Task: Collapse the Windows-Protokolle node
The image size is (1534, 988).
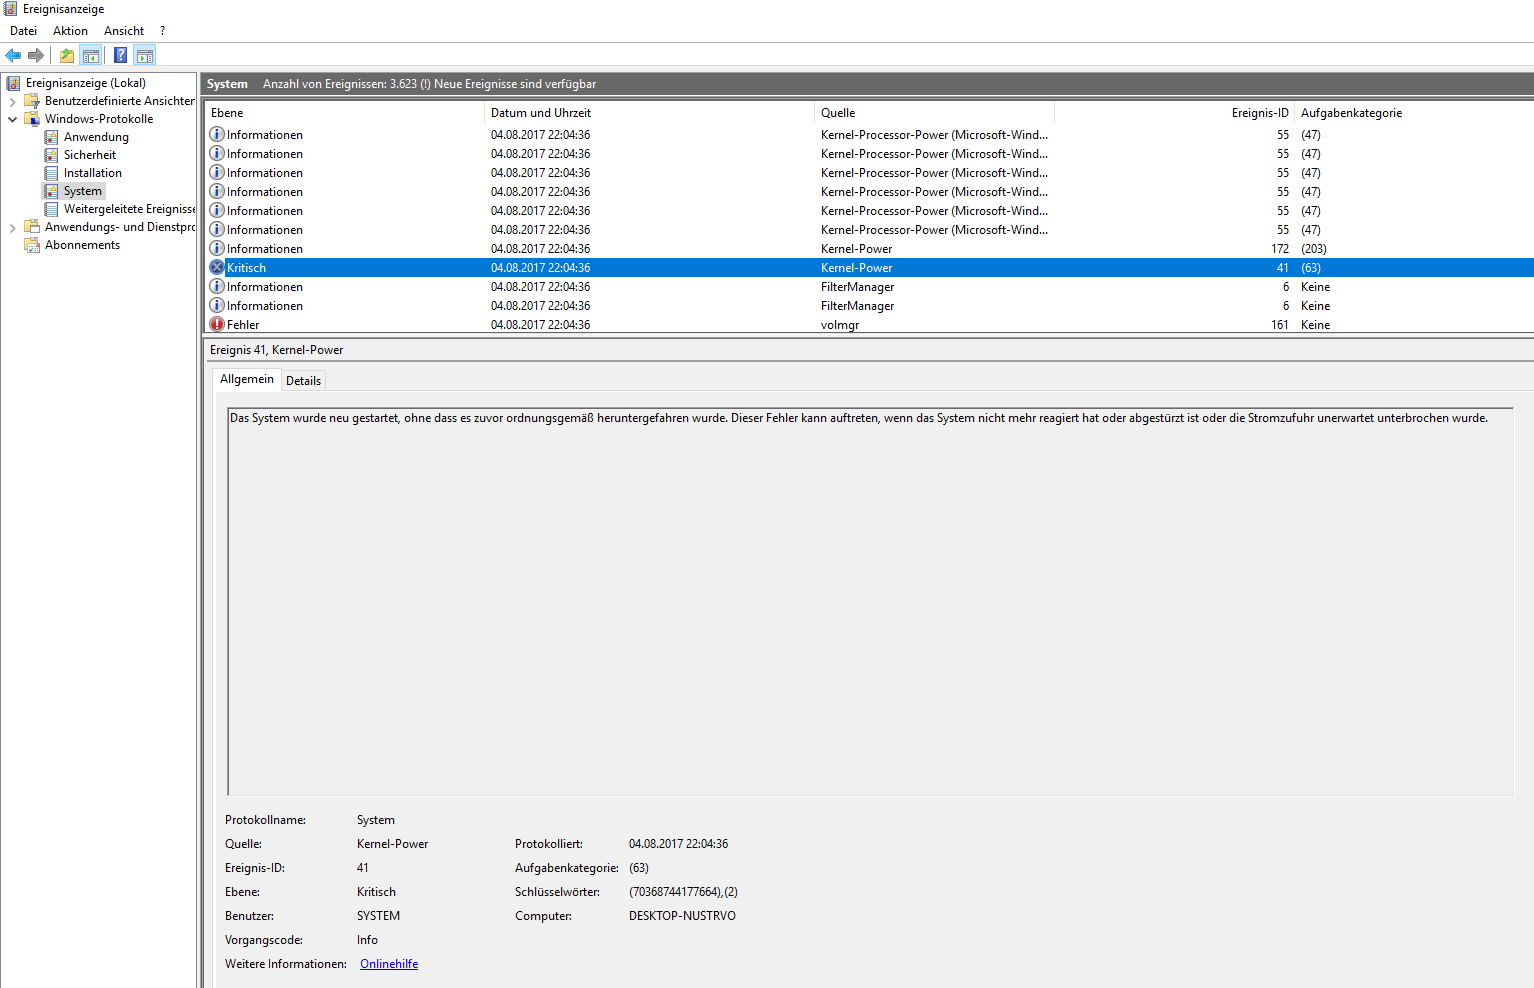Action: [x=12, y=119]
